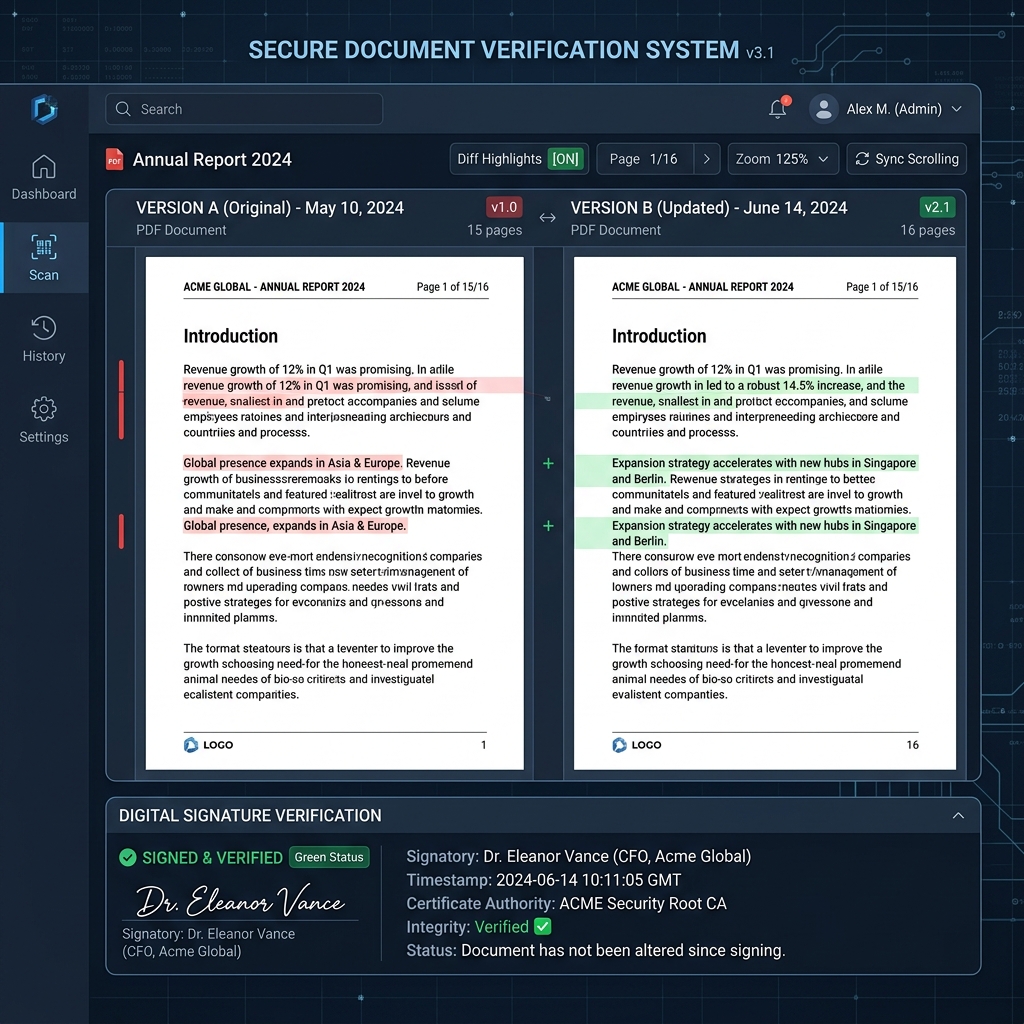Open the Dashboard section
The image size is (1024, 1024).
pyautogui.click(x=44, y=178)
